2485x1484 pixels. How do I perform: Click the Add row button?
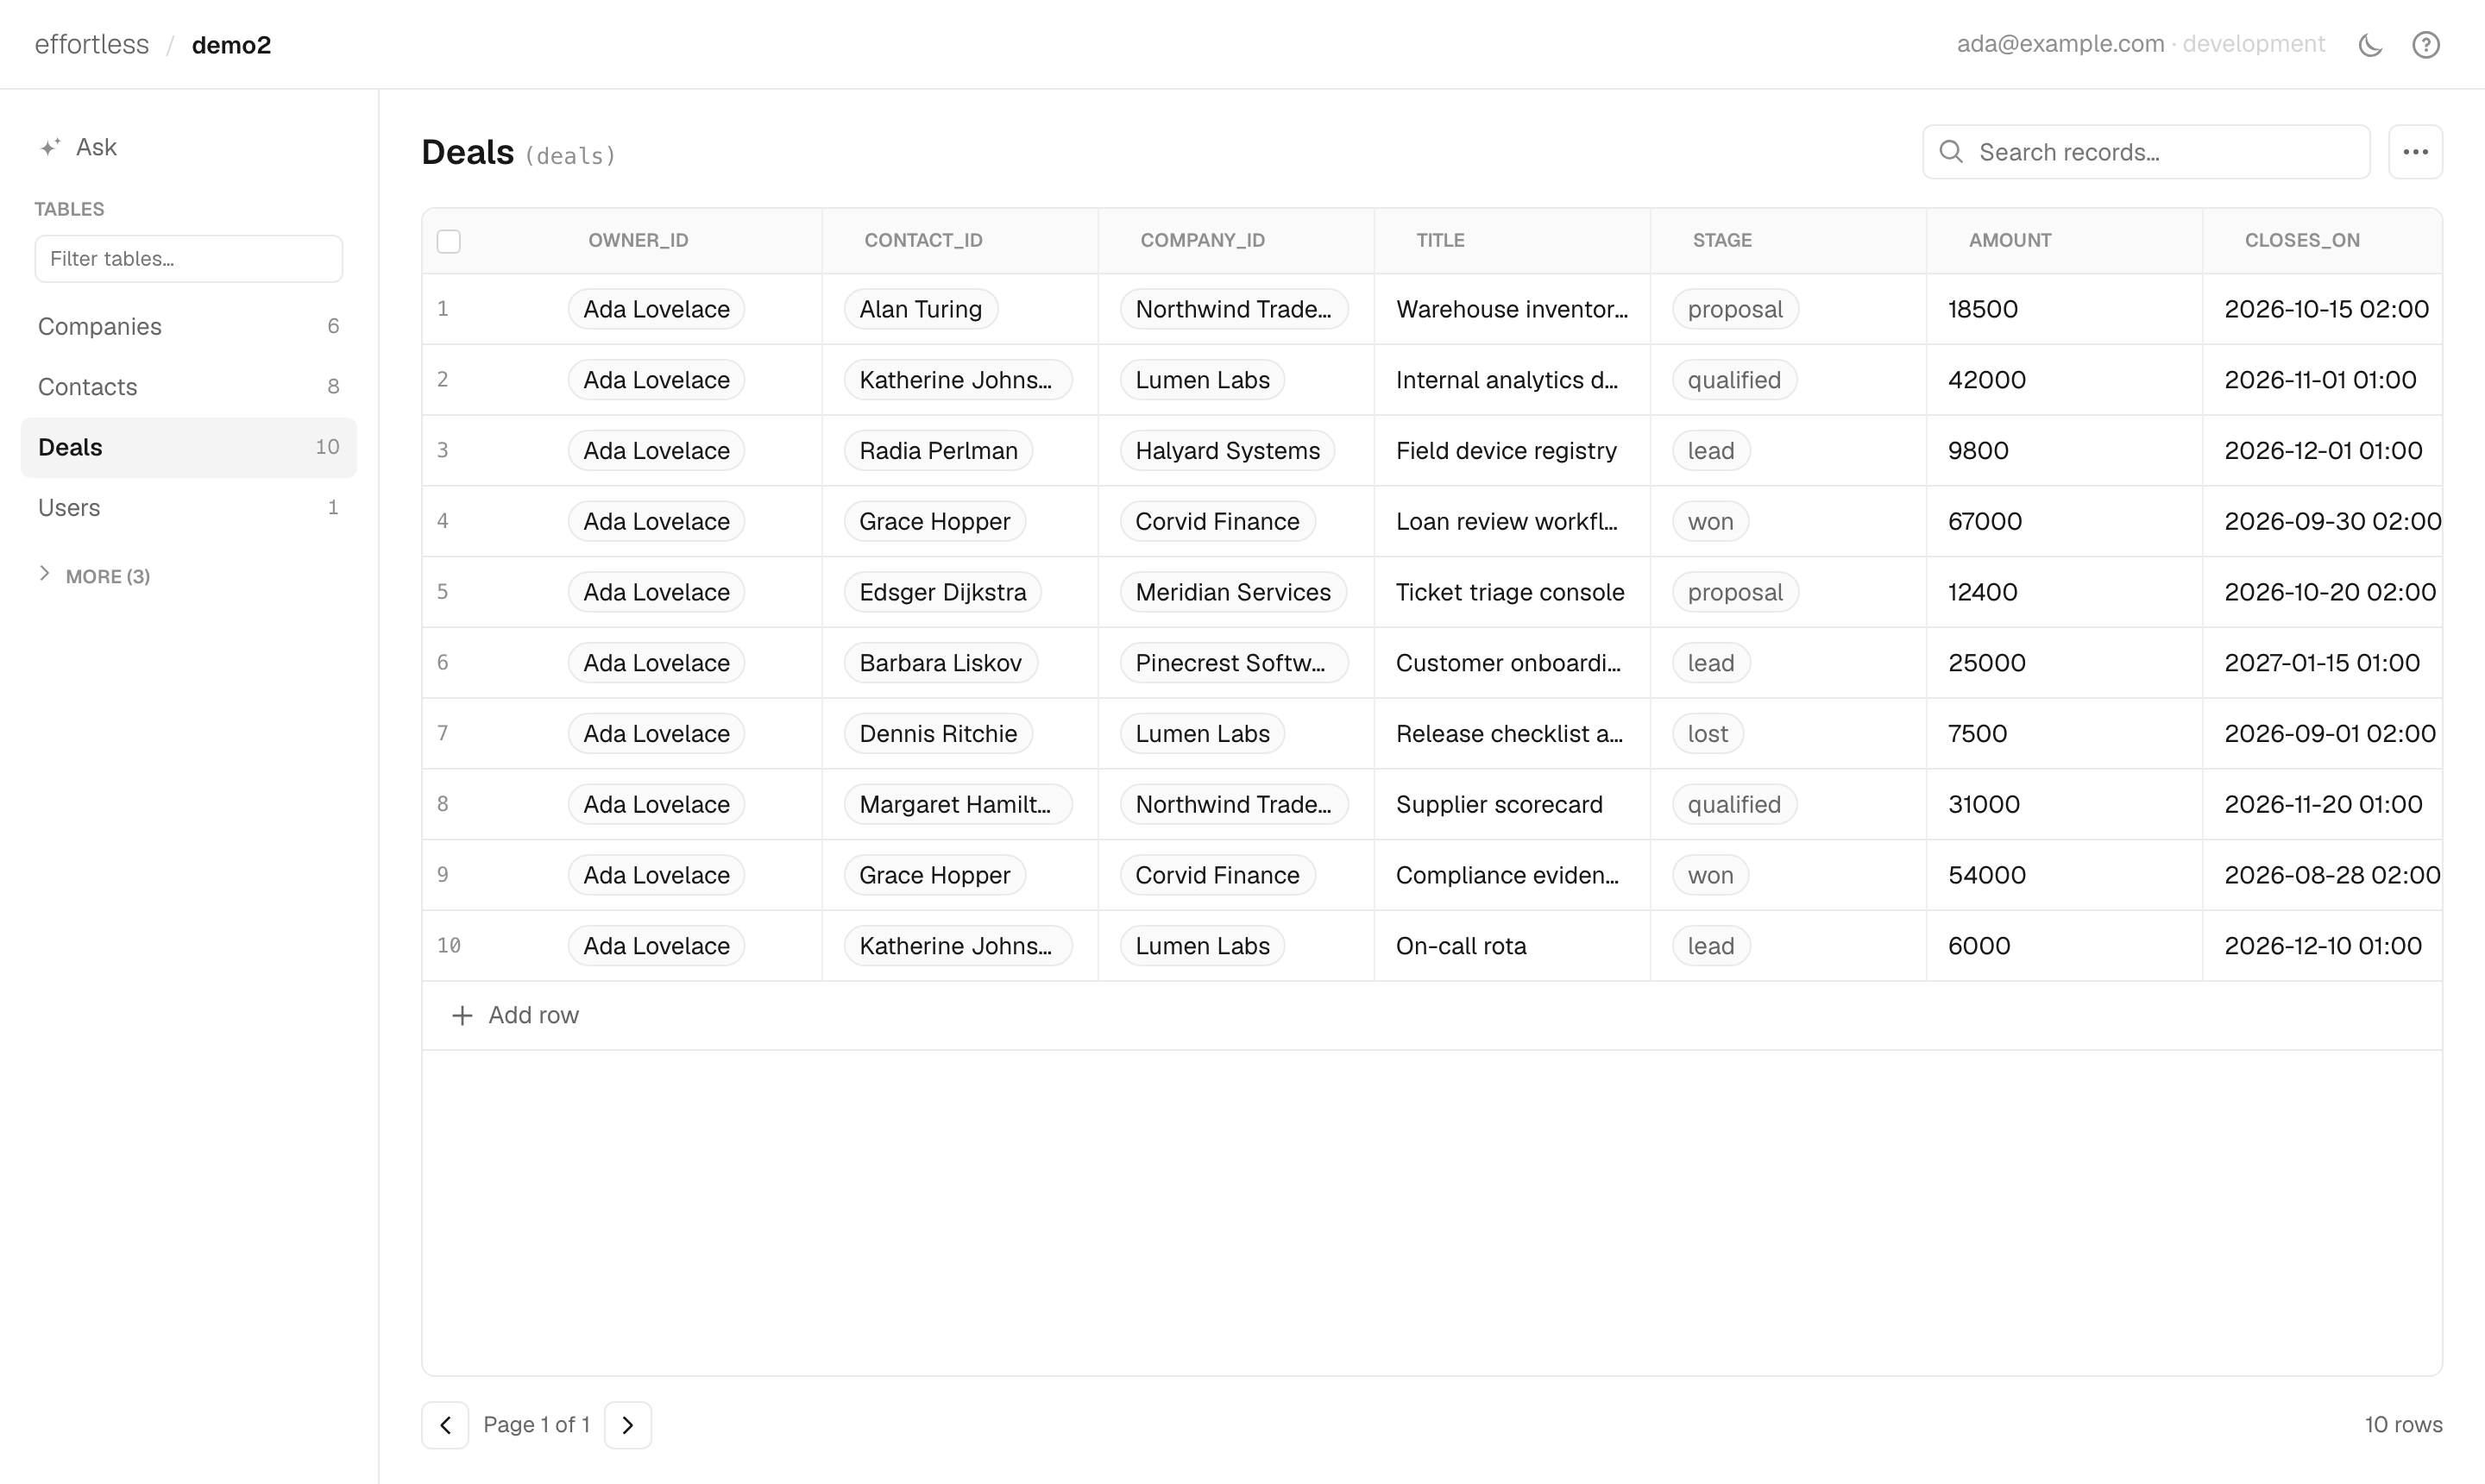pyautogui.click(x=515, y=1016)
